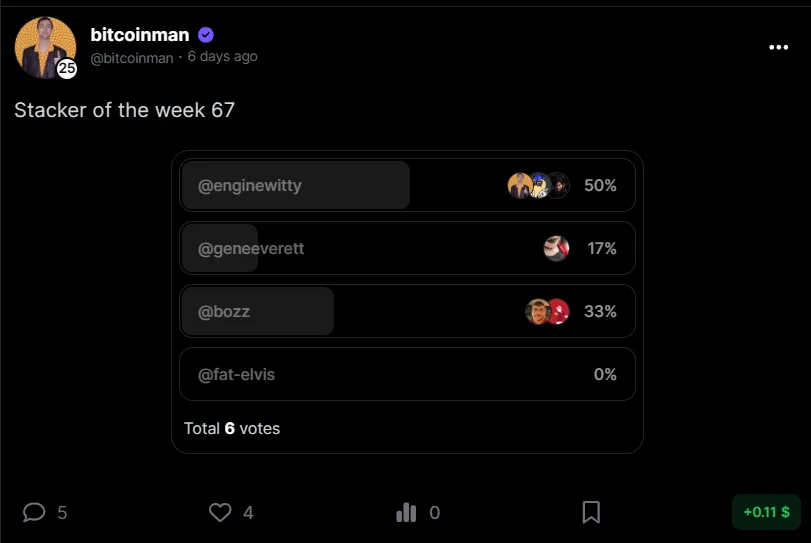Click the purple verified badge
811x543 pixels.
tap(206, 35)
